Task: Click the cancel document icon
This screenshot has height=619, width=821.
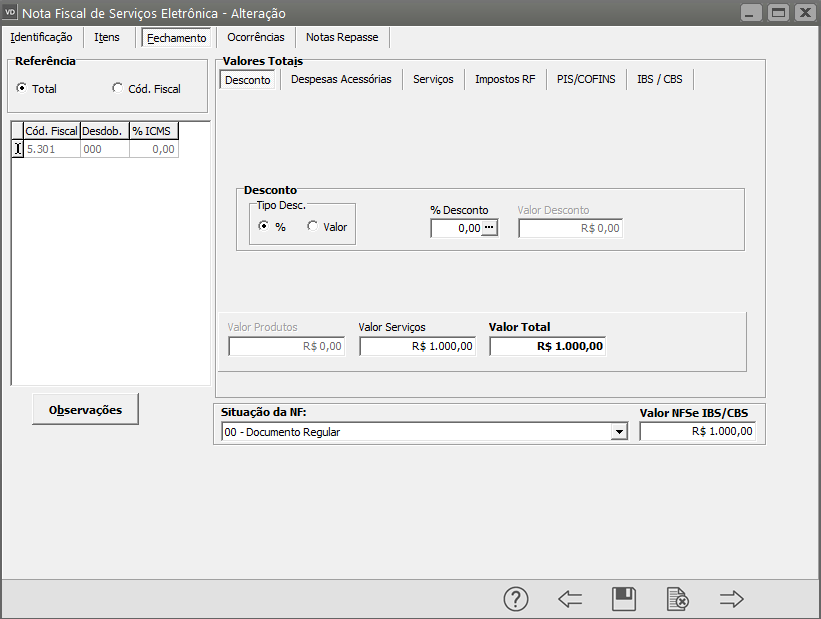Action: (678, 599)
